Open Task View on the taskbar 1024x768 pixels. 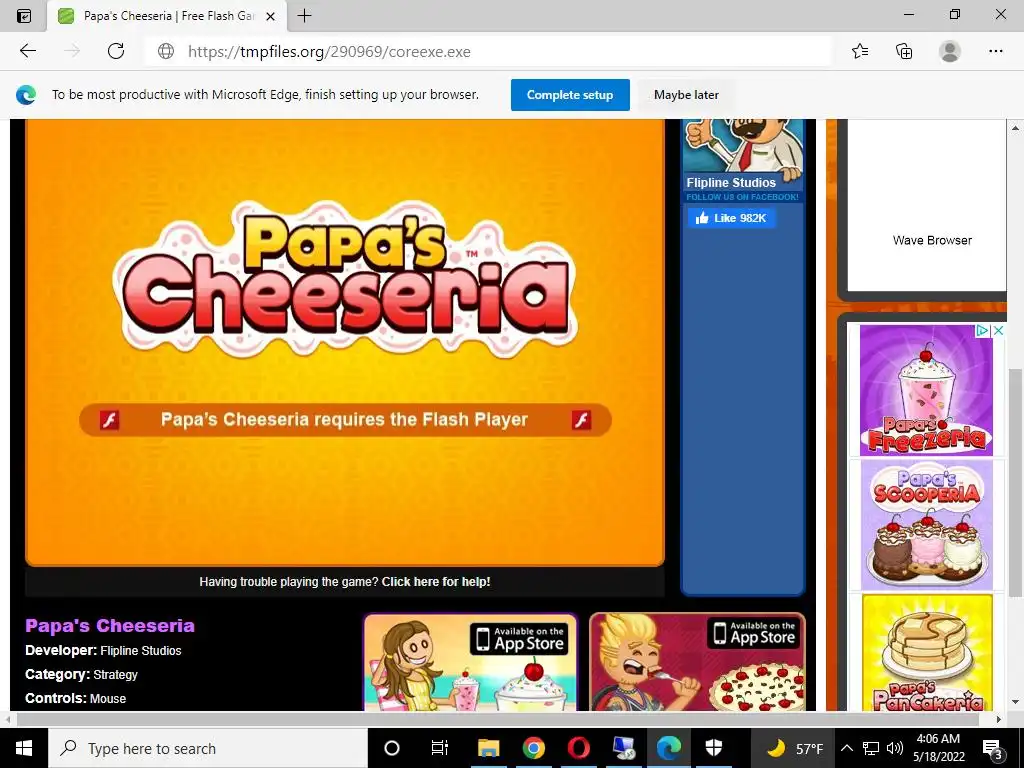(x=440, y=748)
